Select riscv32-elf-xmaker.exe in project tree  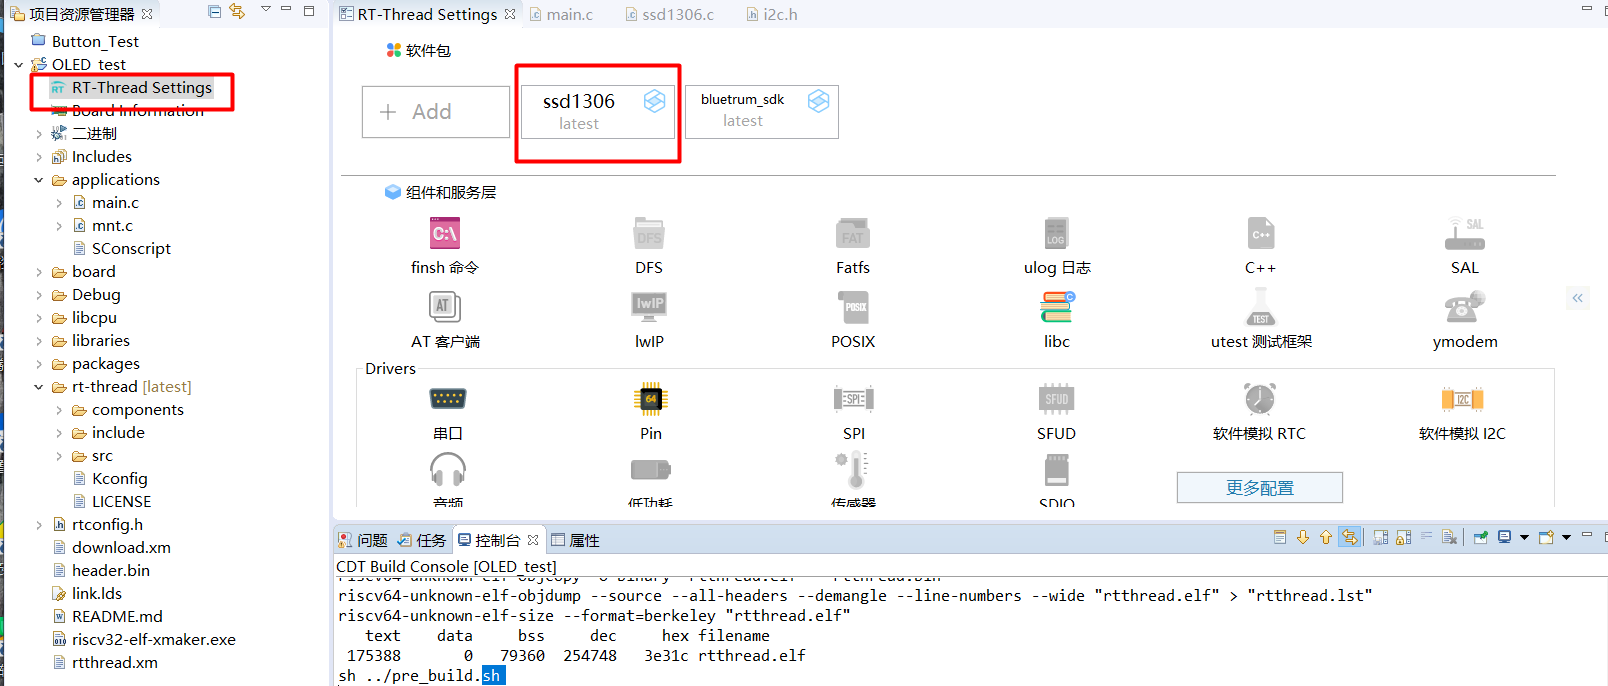[x=153, y=640]
